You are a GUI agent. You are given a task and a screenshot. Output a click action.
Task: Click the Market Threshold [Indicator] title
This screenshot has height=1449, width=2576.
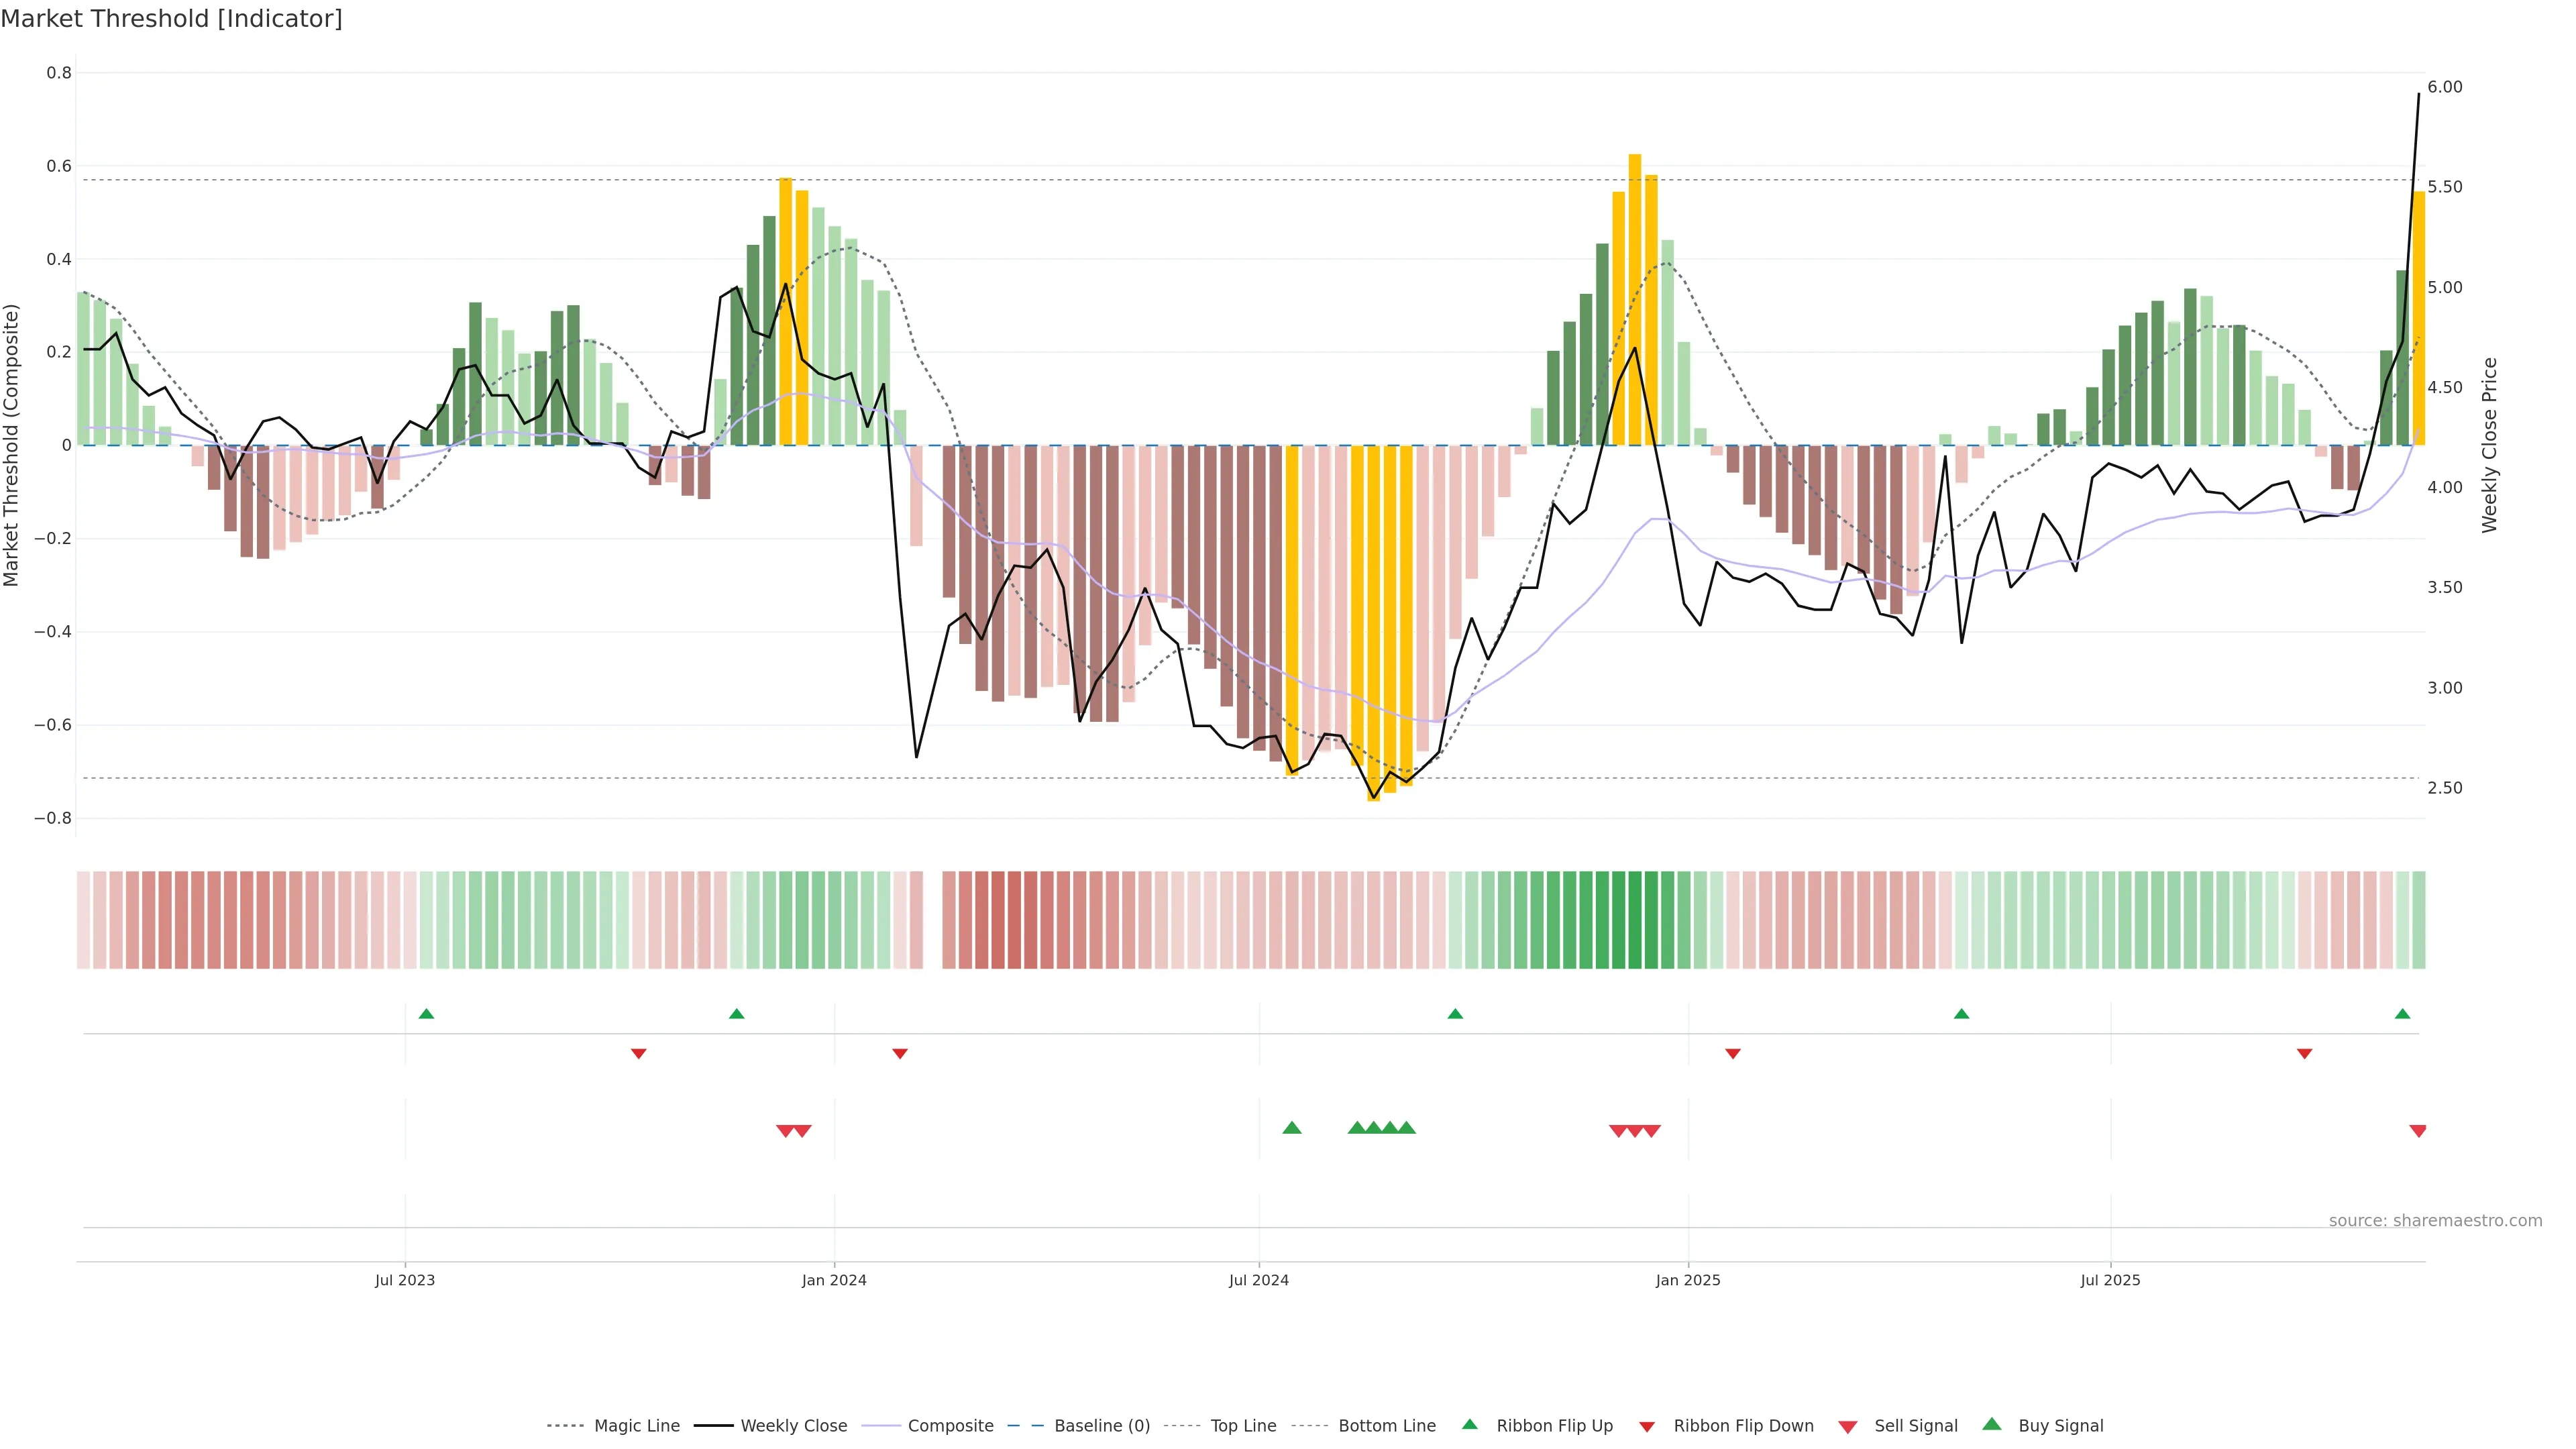(x=171, y=19)
